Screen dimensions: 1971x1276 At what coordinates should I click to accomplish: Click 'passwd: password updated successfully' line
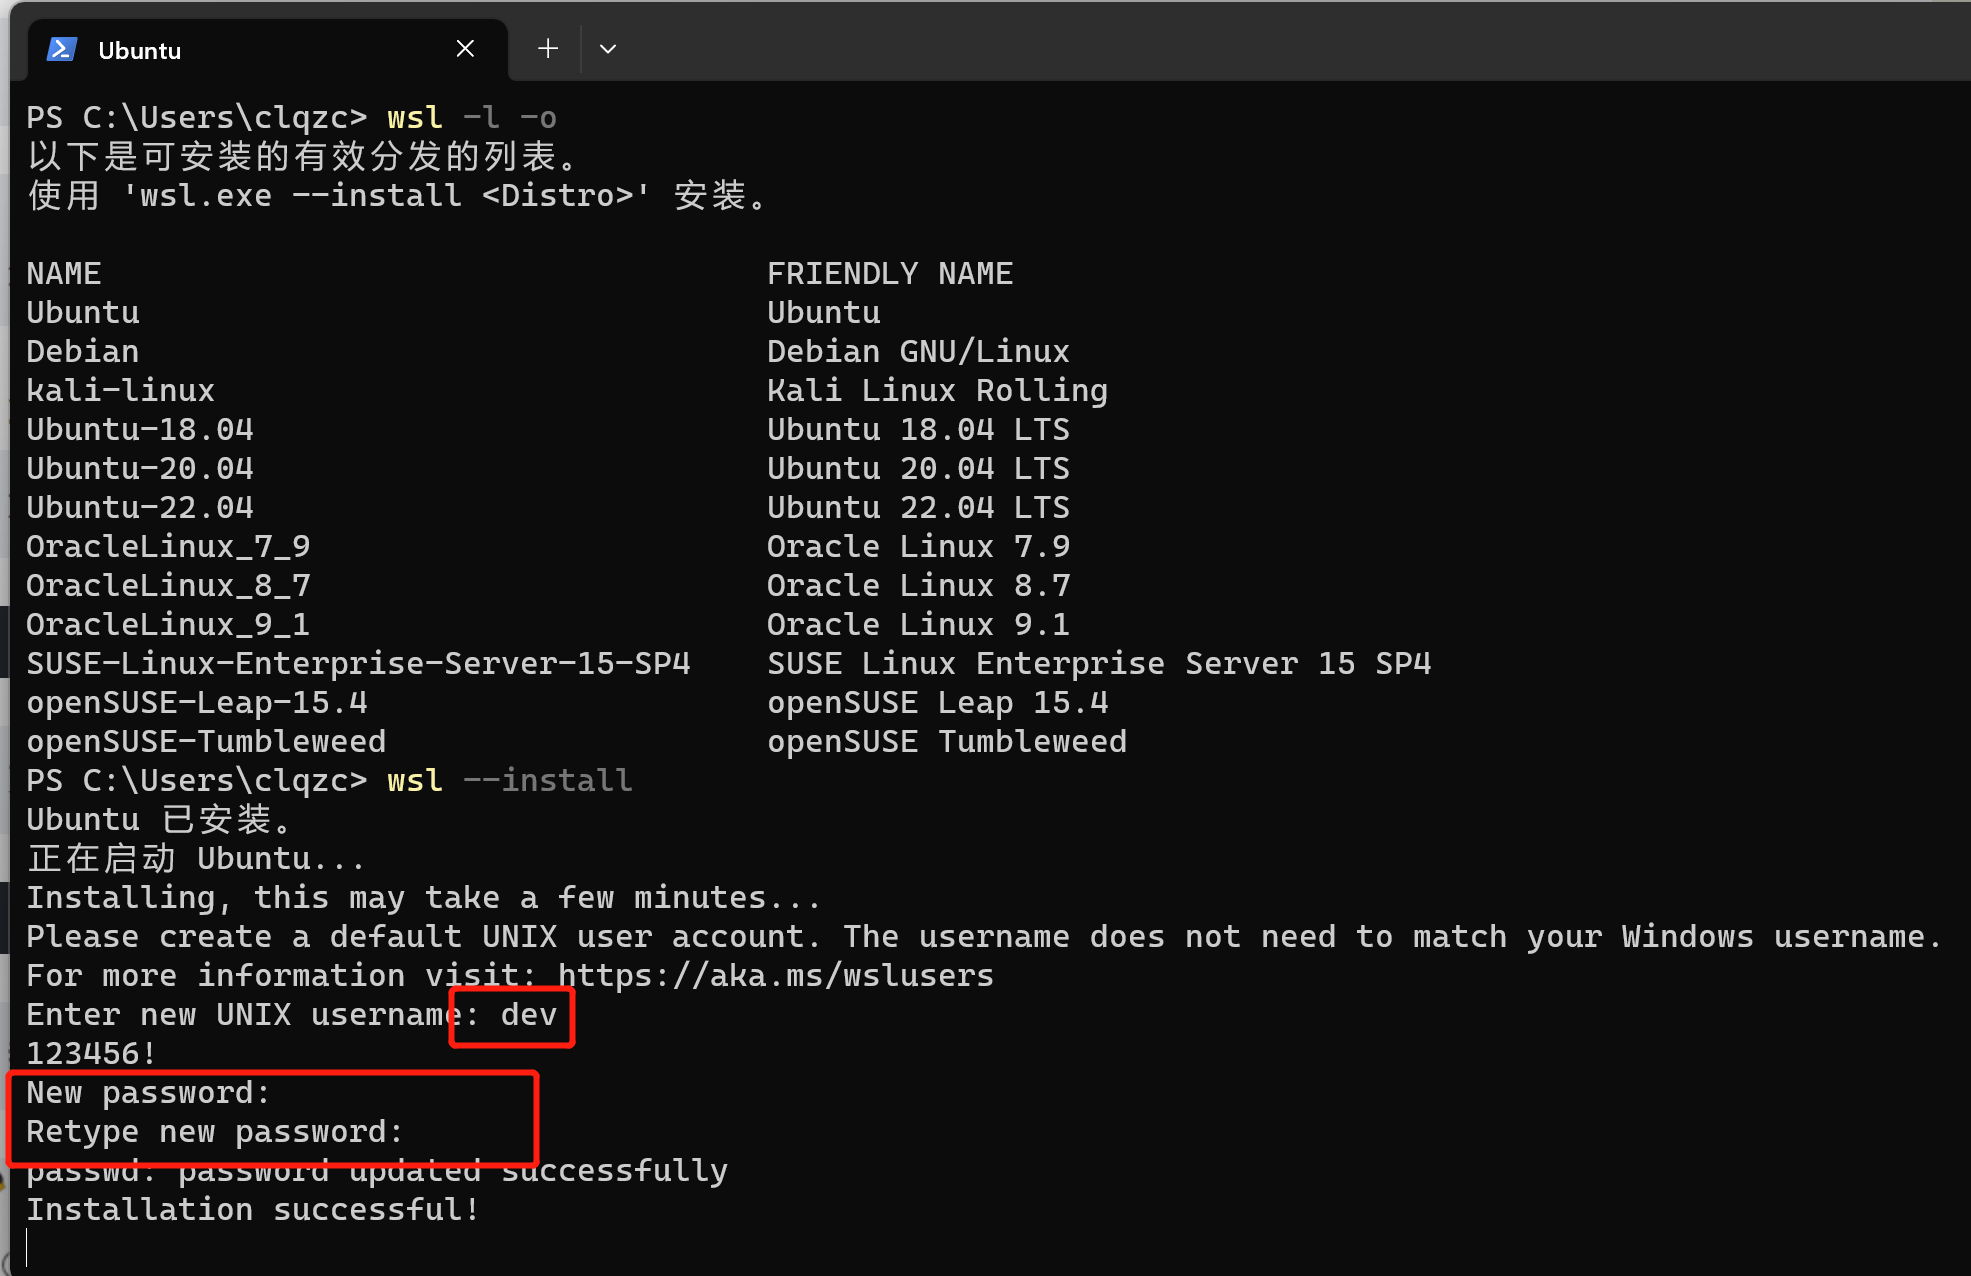pos(377,1170)
